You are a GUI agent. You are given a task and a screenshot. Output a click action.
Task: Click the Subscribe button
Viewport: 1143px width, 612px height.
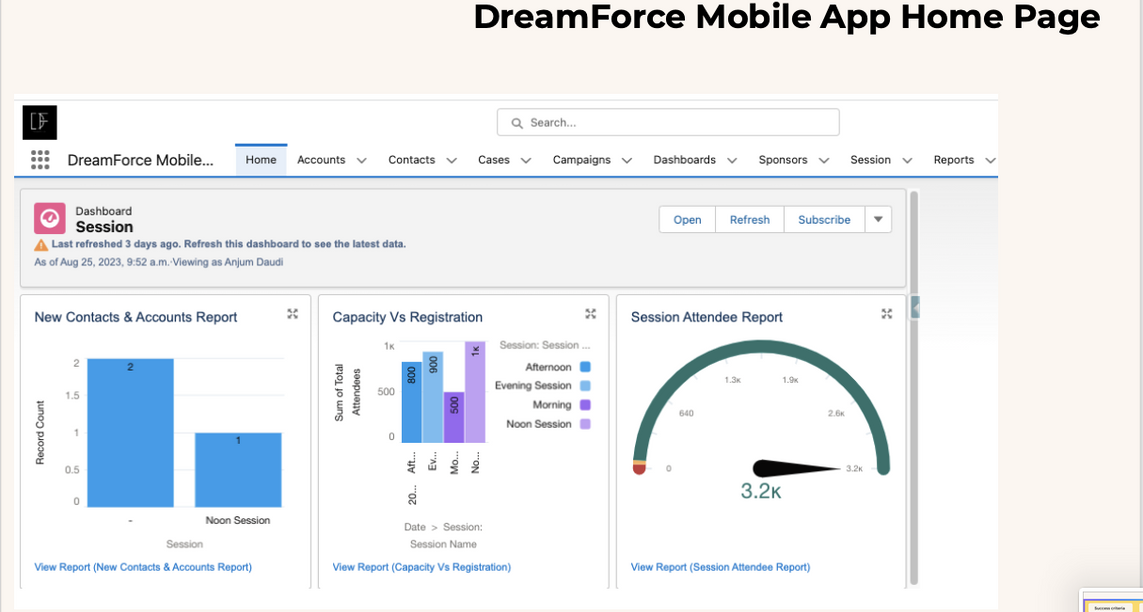(824, 219)
